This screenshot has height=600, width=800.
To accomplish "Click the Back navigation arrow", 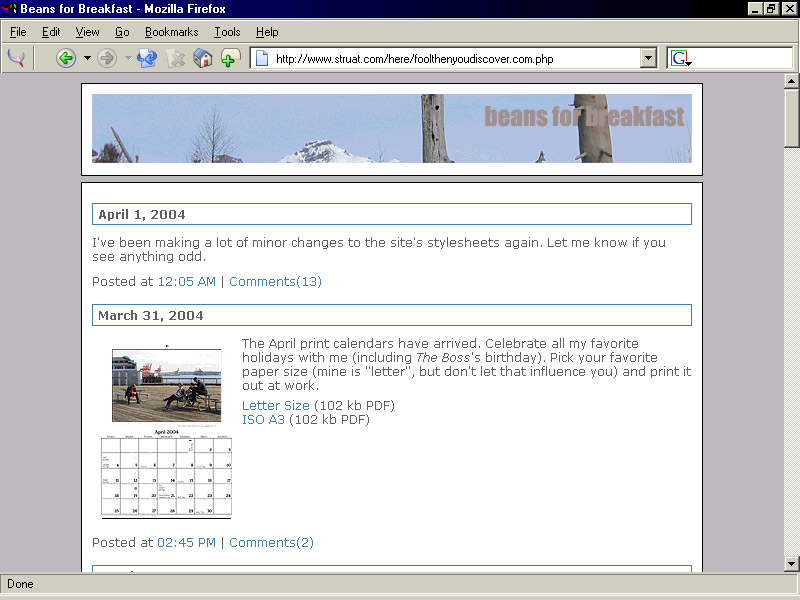I will point(66,58).
